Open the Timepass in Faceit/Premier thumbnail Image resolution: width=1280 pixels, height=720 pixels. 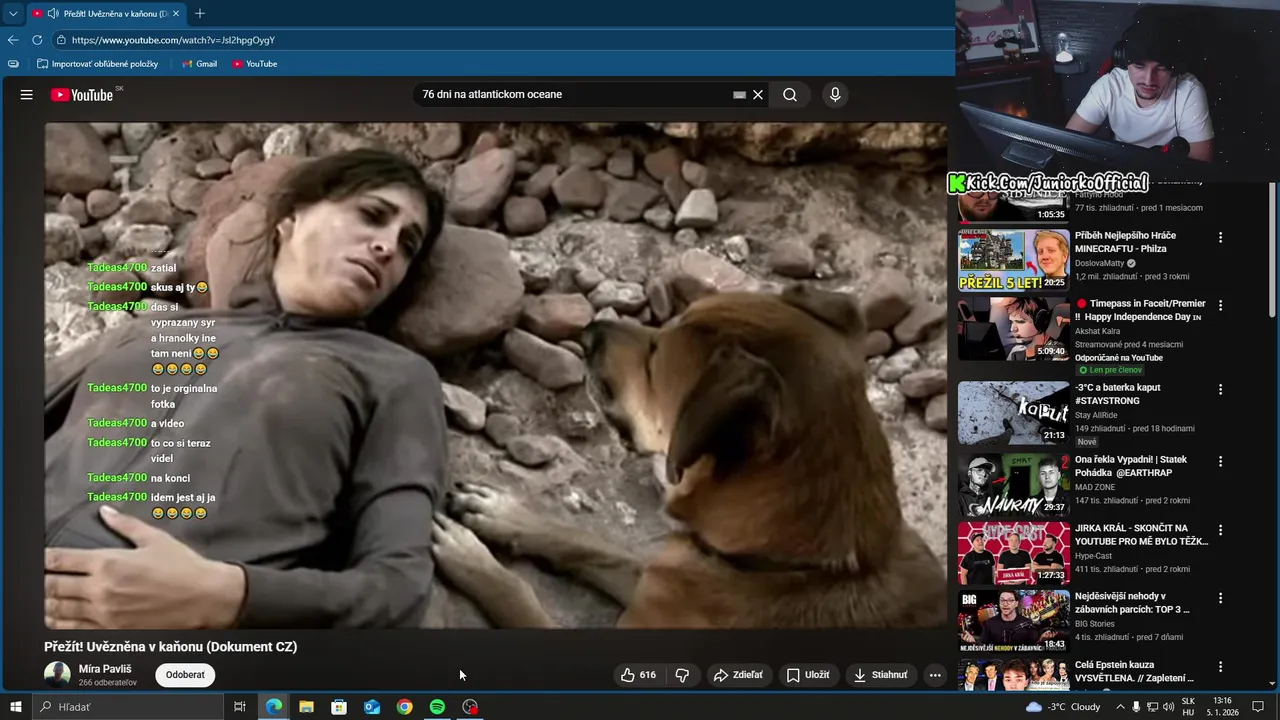coord(1013,328)
